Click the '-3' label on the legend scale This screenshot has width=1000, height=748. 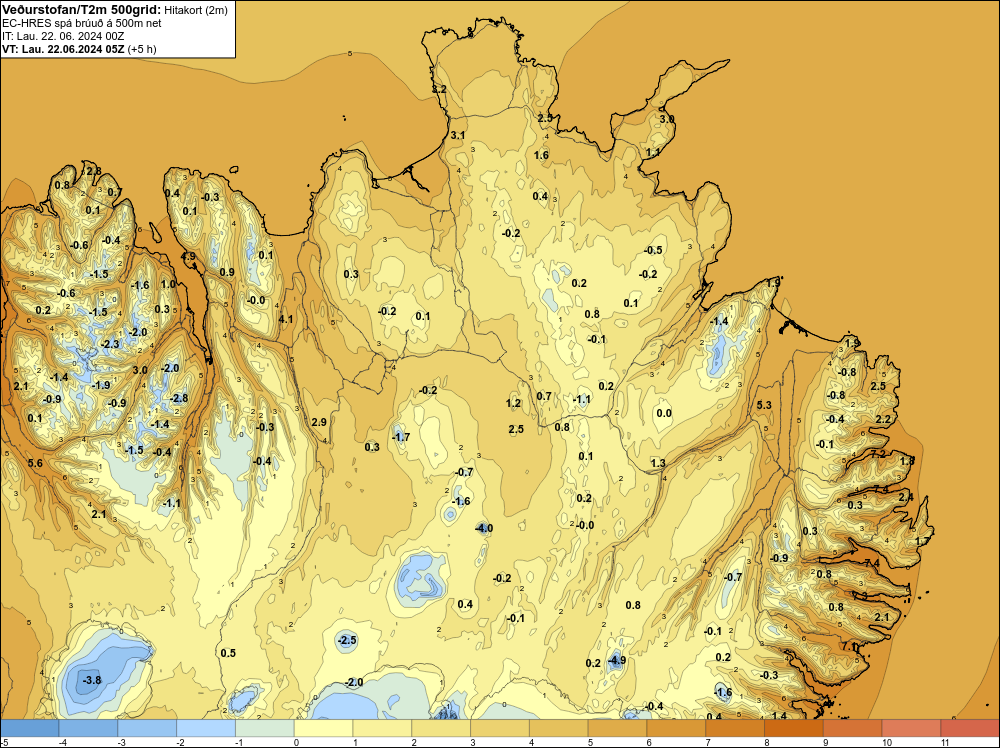(121, 742)
